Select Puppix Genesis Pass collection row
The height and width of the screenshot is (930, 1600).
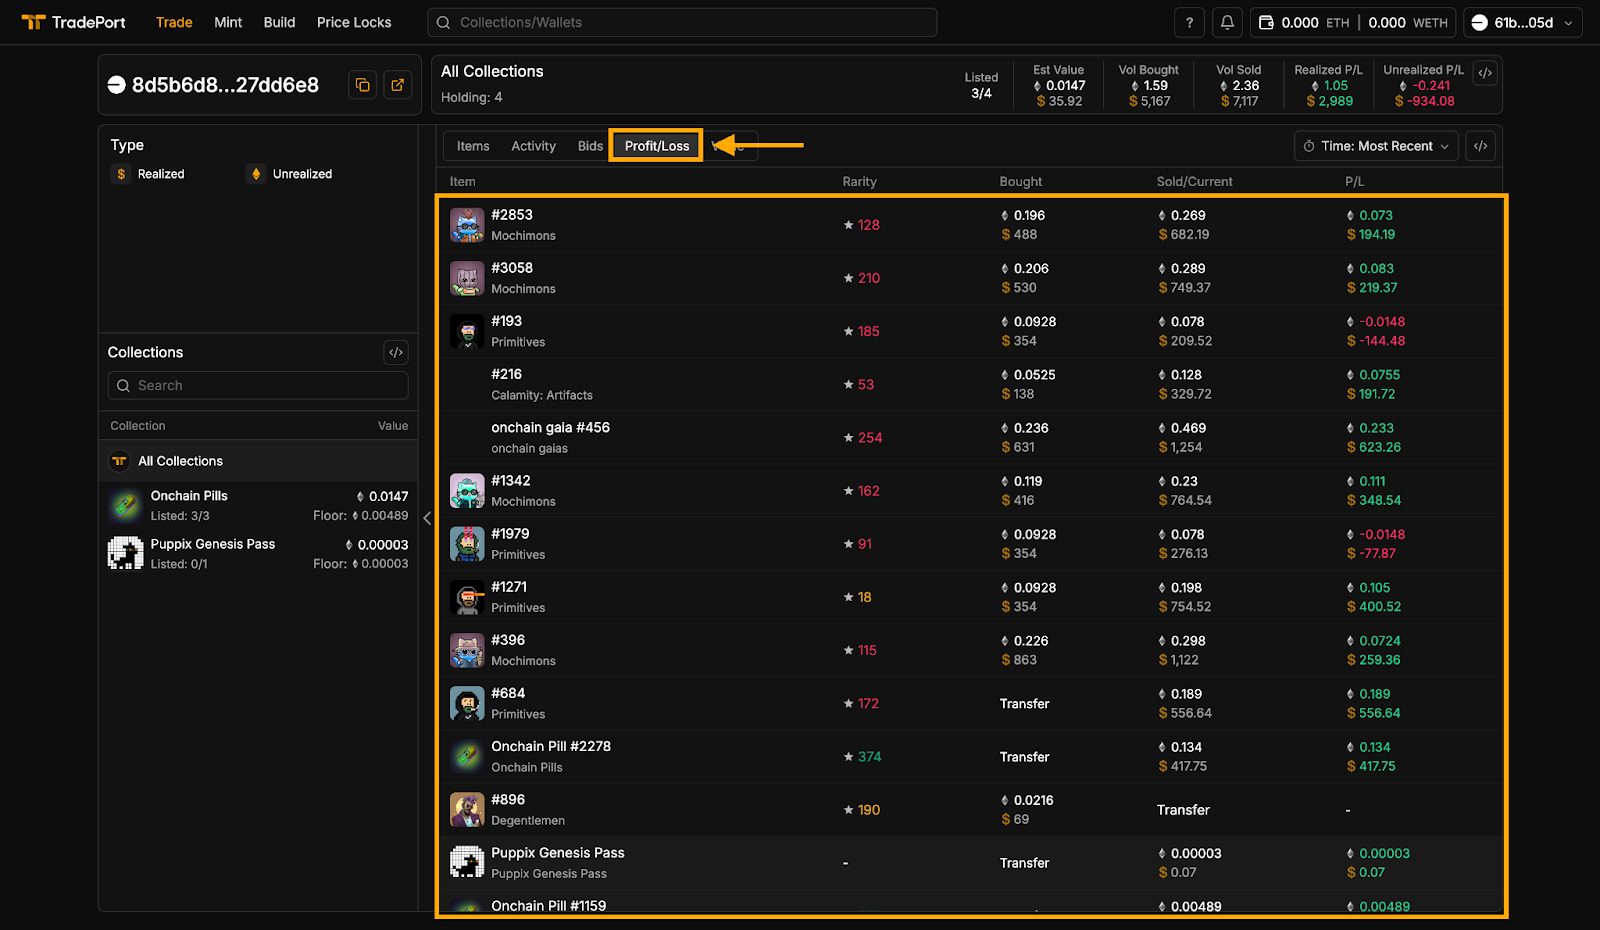coord(258,553)
